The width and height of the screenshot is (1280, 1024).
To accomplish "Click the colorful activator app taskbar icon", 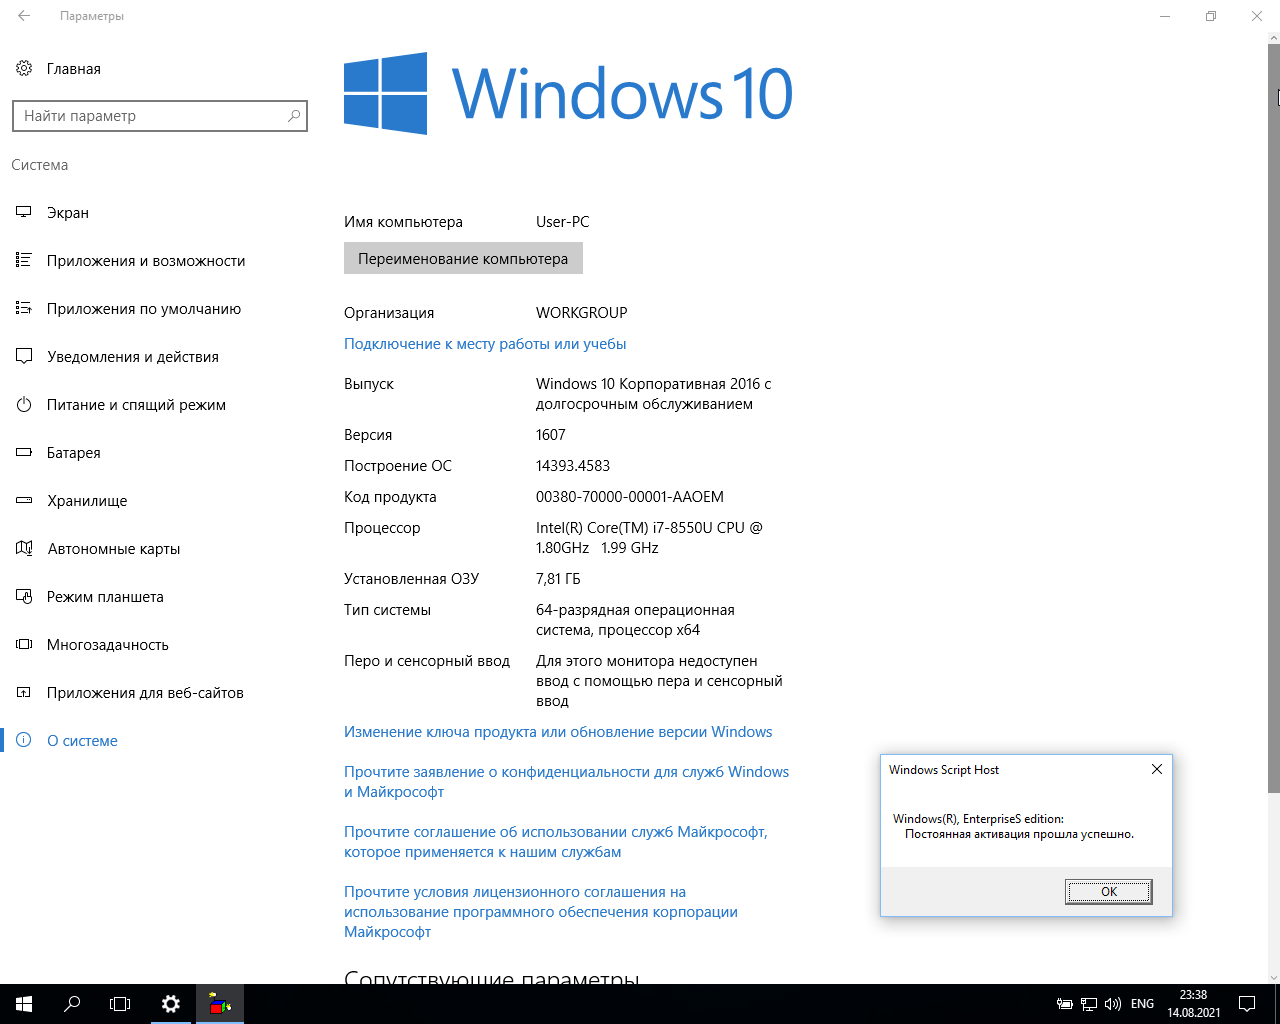I will tap(220, 1004).
